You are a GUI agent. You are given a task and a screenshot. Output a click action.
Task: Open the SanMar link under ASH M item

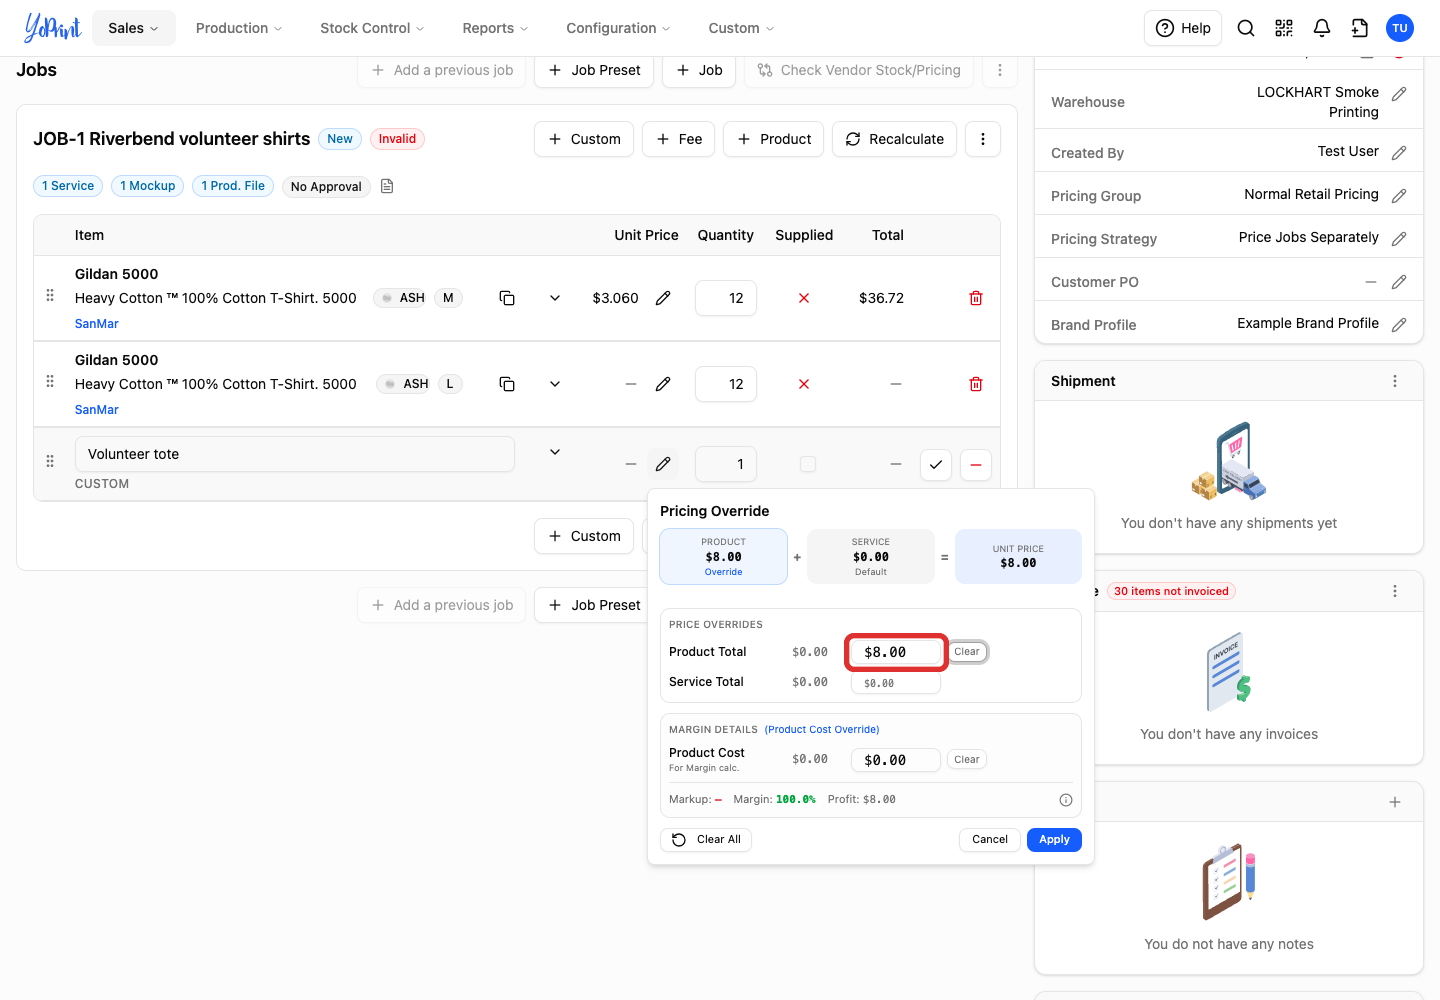97,324
